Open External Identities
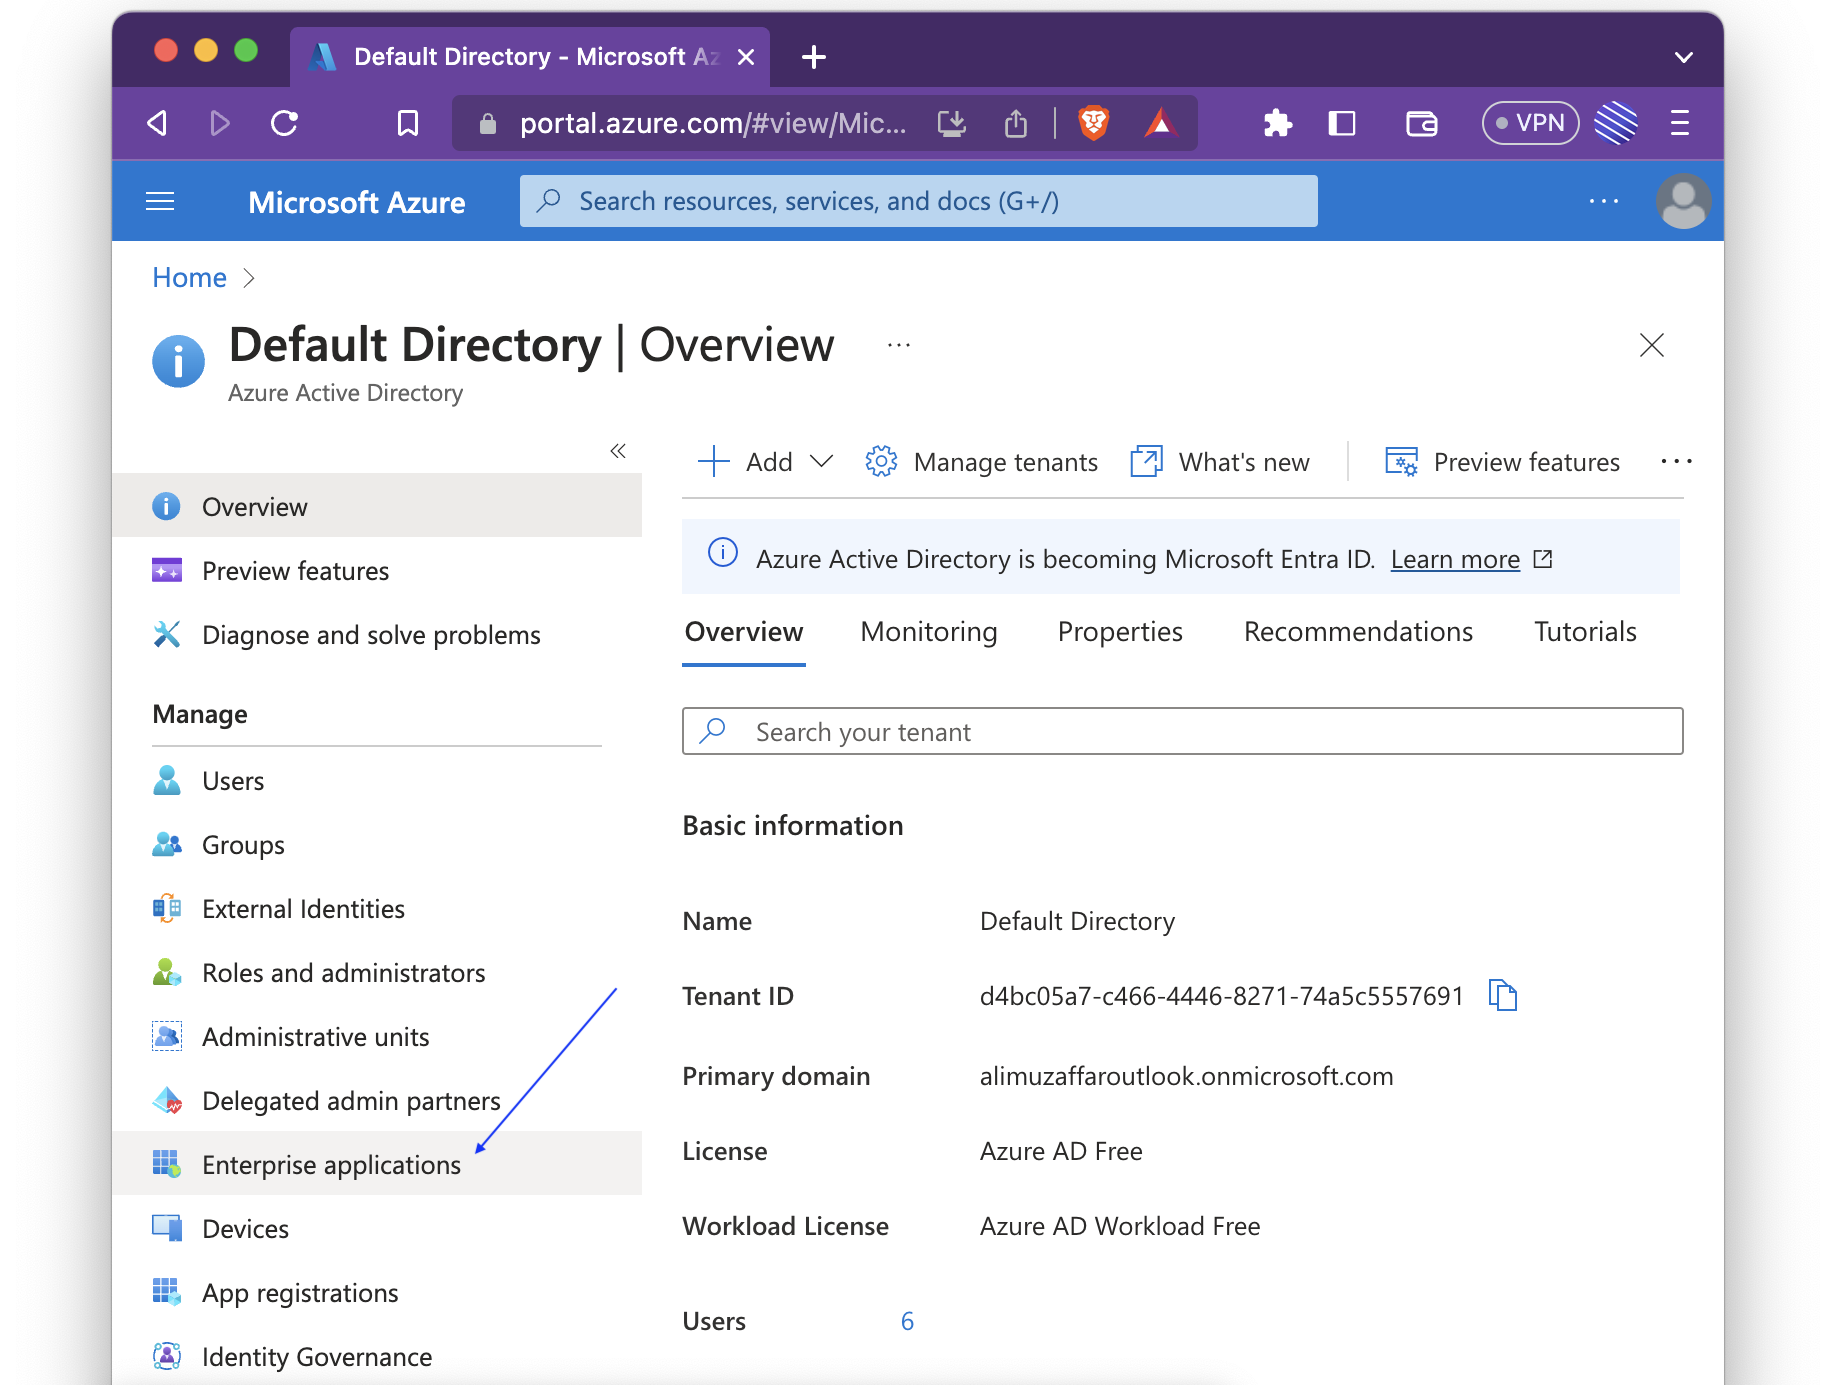The image size is (1836, 1385). (377, 908)
